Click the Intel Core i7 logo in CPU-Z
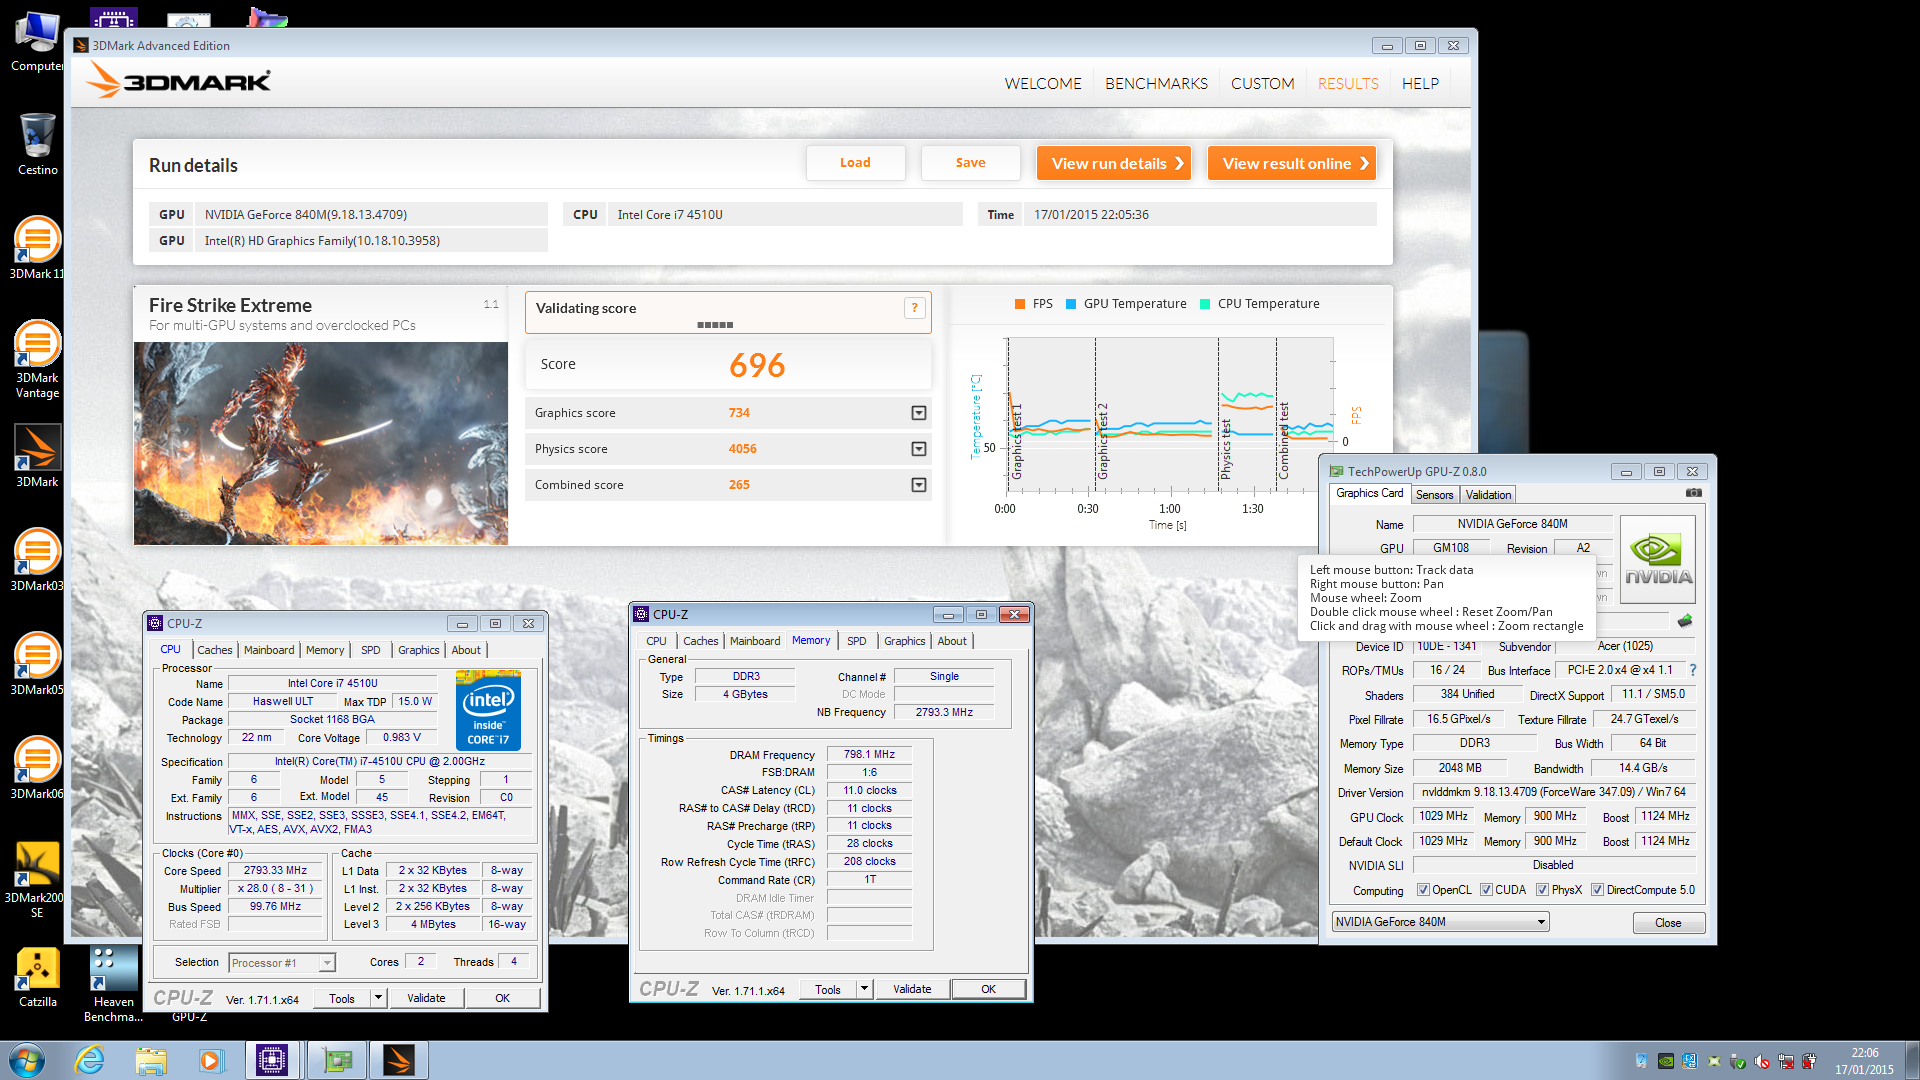Screen dimensions: 1920x1080 click(x=488, y=710)
